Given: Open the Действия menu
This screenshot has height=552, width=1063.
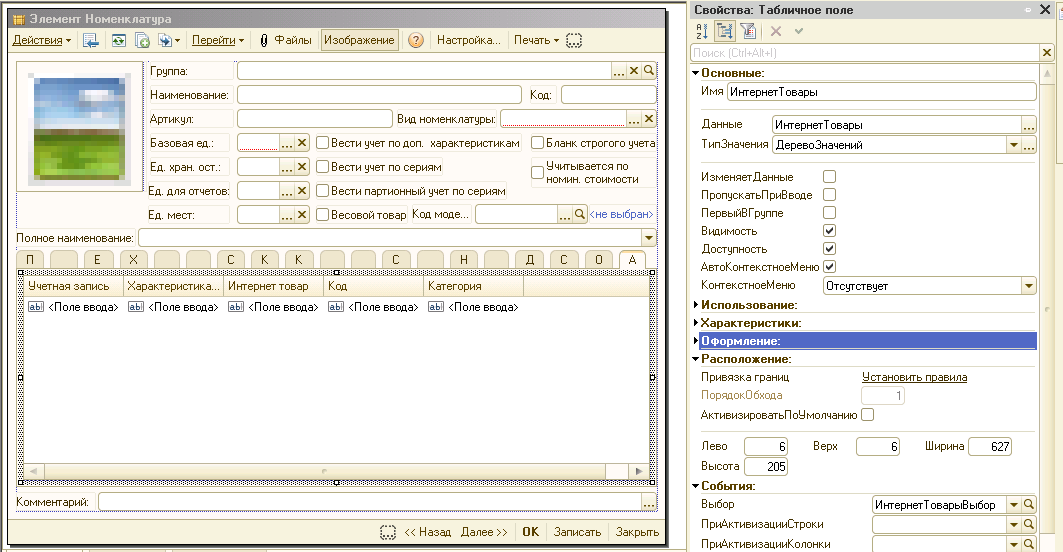Looking at the screenshot, I should [41, 41].
